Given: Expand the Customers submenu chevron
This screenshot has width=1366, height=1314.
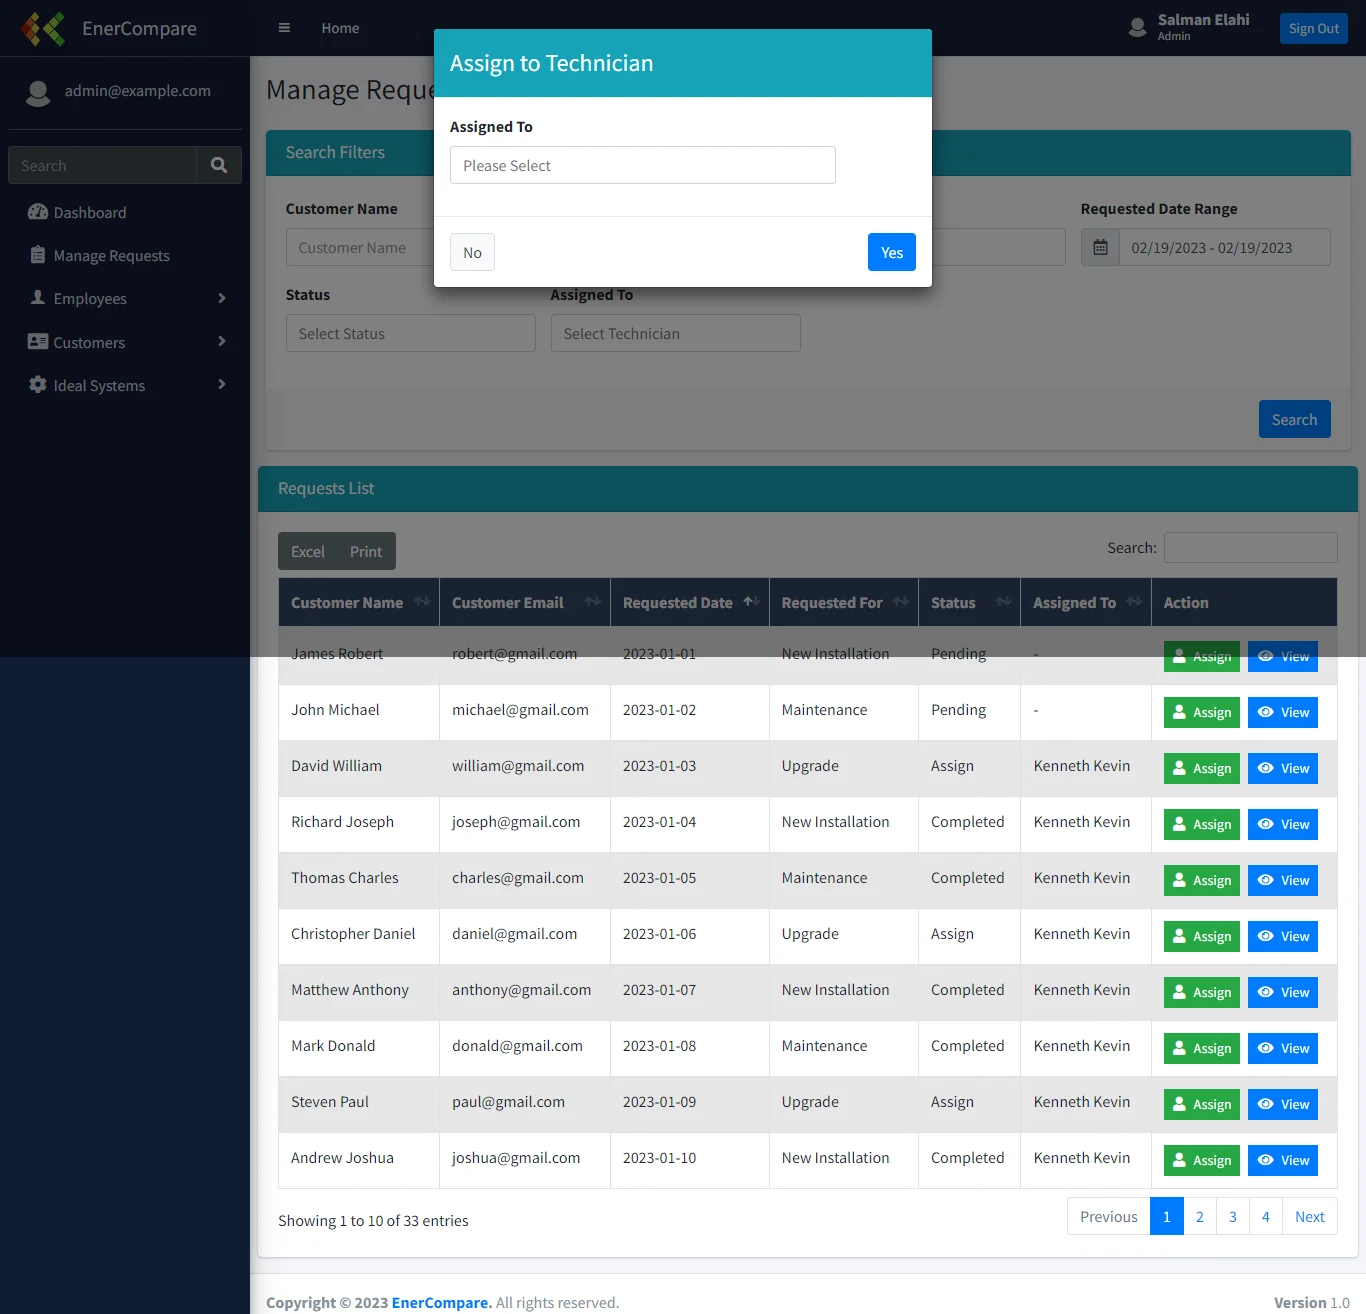Looking at the screenshot, I should pyautogui.click(x=222, y=342).
